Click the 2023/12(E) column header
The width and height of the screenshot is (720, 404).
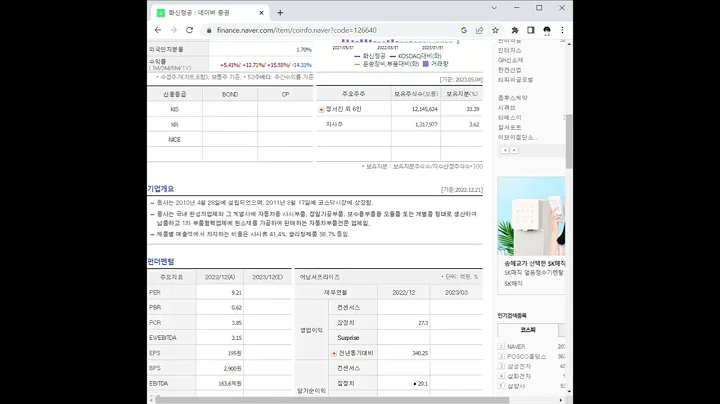(268, 277)
